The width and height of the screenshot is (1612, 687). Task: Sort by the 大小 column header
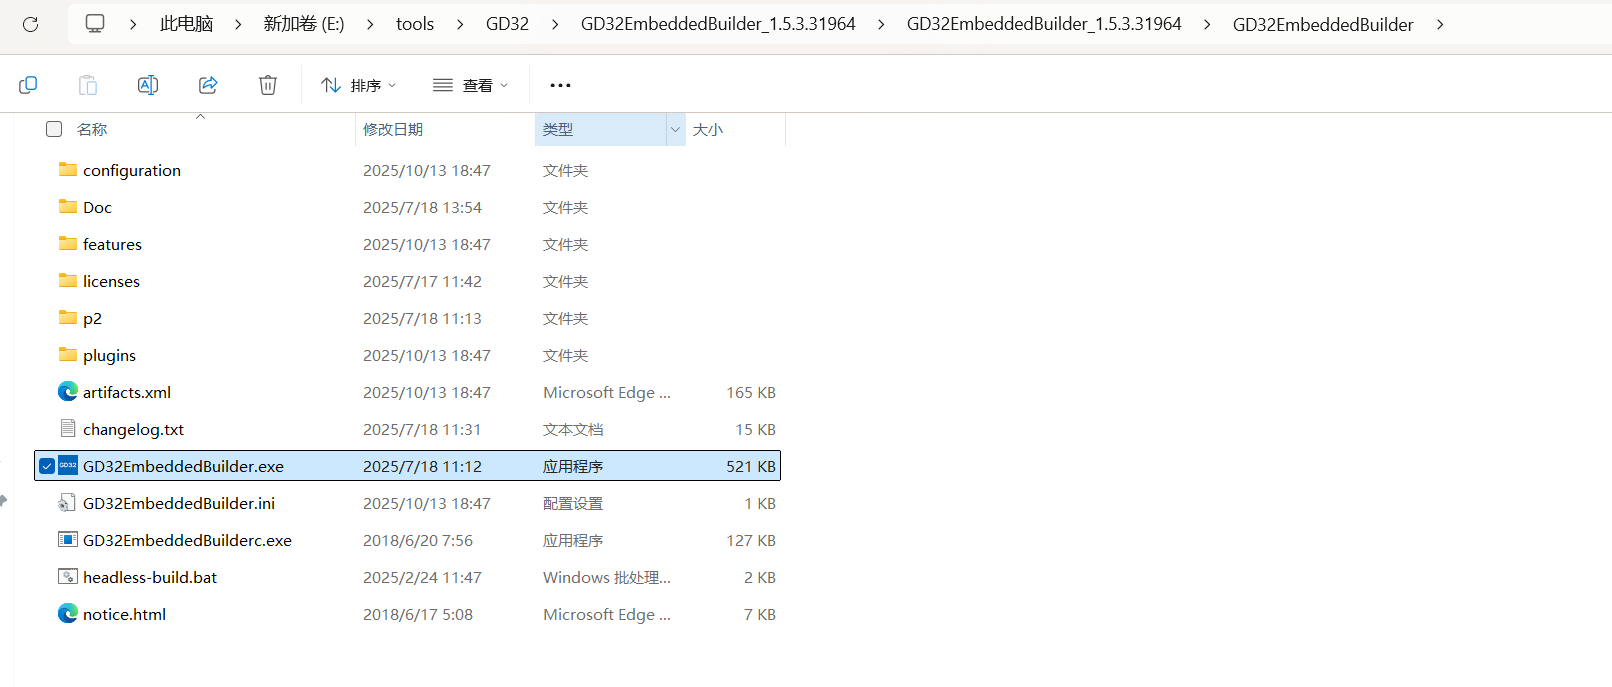click(x=708, y=129)
